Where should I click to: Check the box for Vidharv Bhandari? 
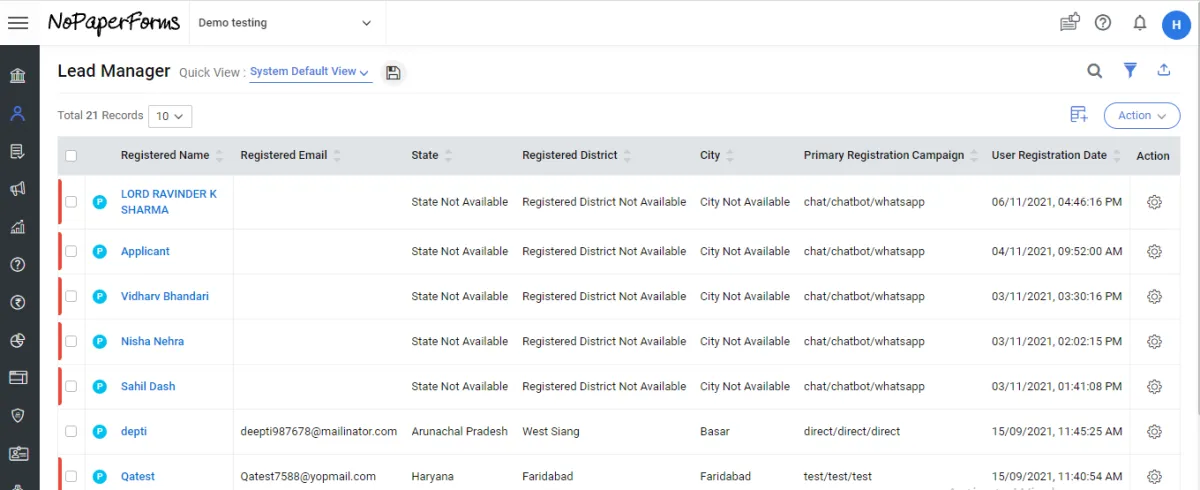tap(71, 296)
